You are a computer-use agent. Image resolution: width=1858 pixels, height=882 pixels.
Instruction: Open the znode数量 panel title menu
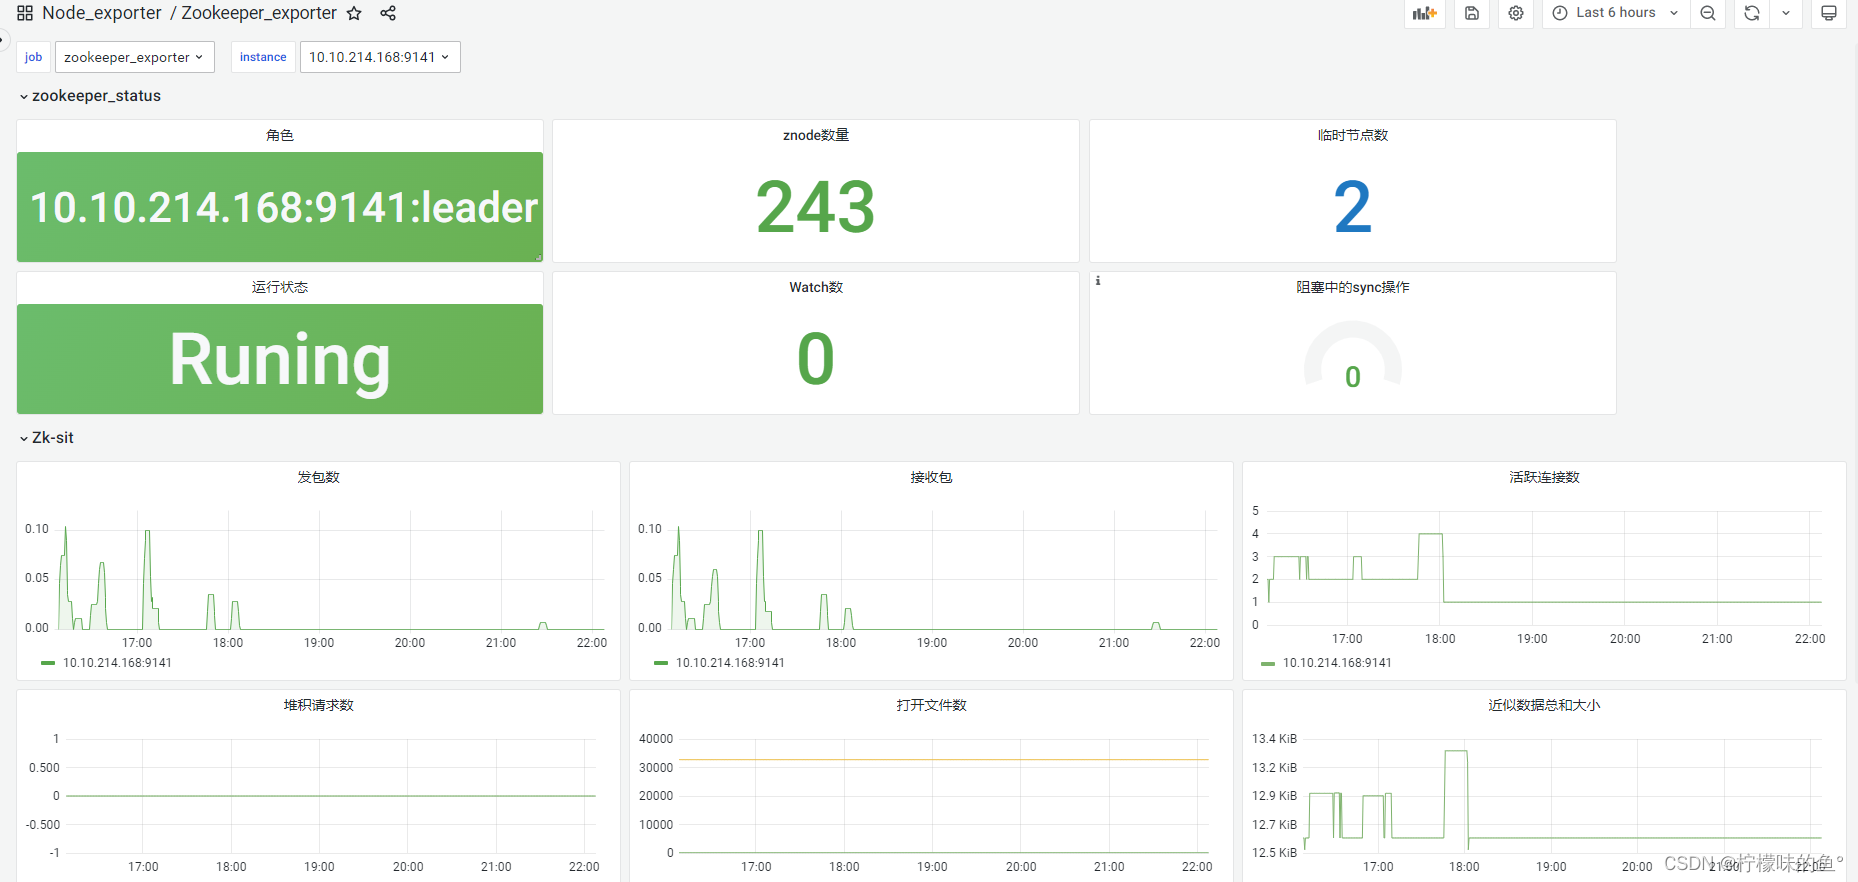click(816, 135)
